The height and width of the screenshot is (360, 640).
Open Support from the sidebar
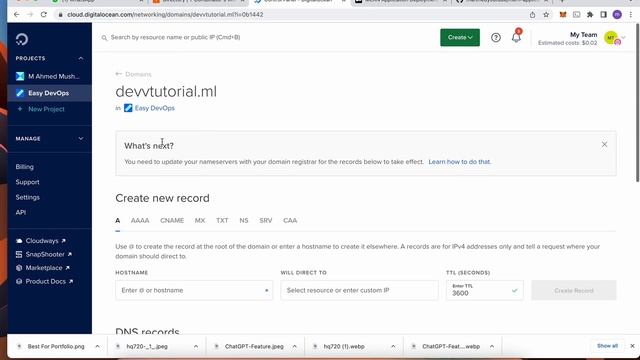pyautogui.click(x=27, y=182)
